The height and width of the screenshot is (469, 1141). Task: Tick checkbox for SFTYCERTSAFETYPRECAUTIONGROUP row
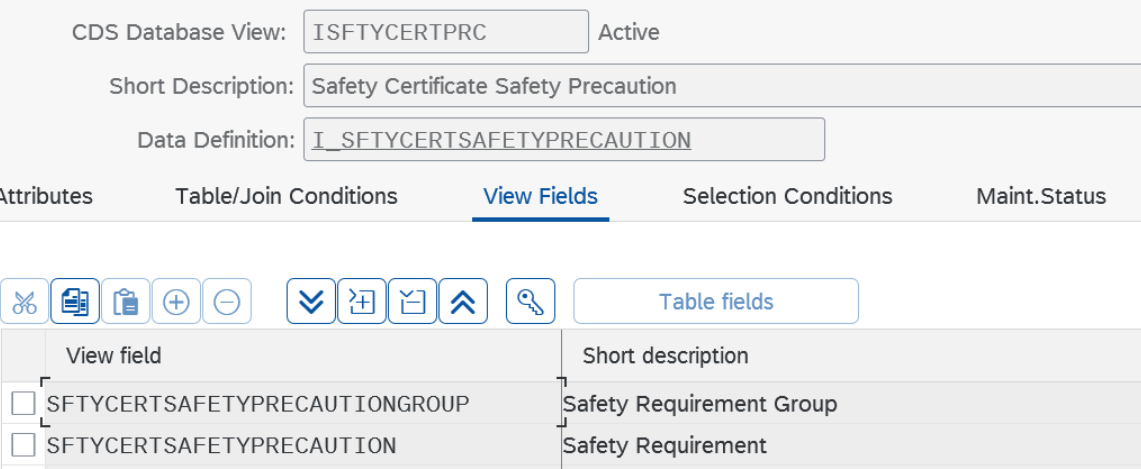(23, 404)
